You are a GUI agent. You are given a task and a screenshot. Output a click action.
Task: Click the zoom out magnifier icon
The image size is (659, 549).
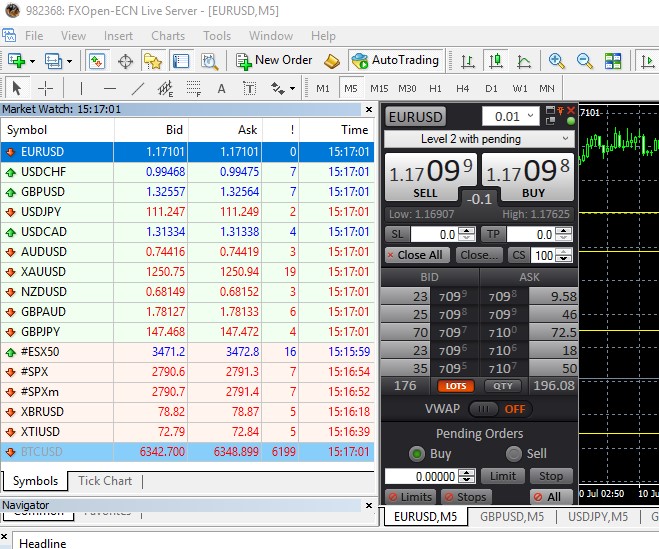(x=585, y=60)
